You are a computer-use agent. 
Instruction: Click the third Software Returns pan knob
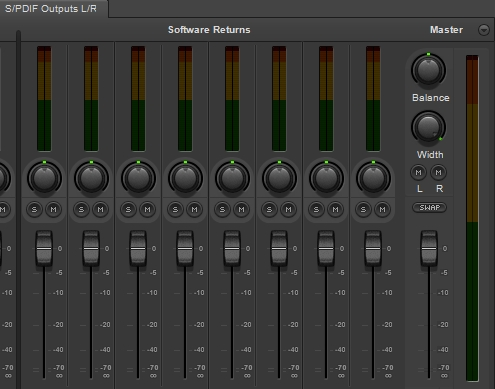(138, 178)
